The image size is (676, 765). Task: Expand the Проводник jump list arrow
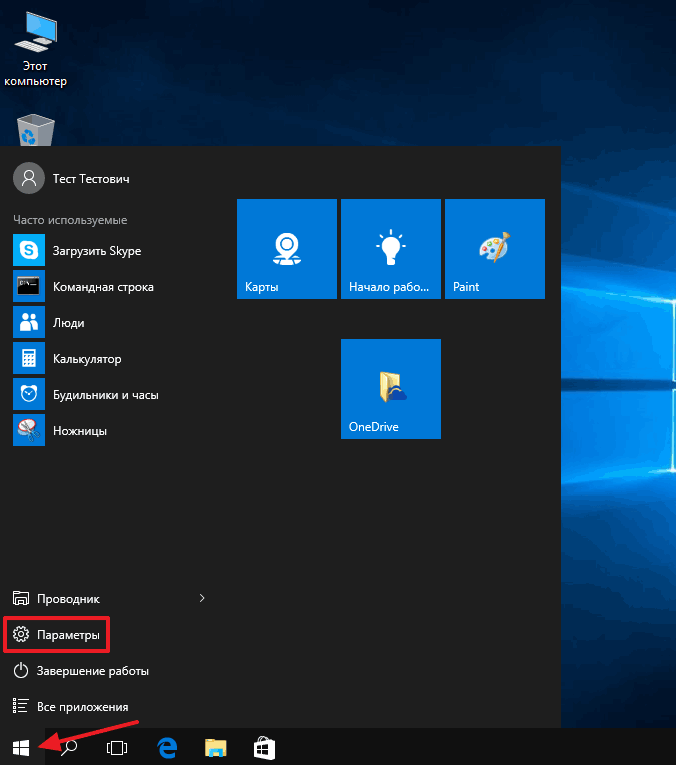(202, 598)
